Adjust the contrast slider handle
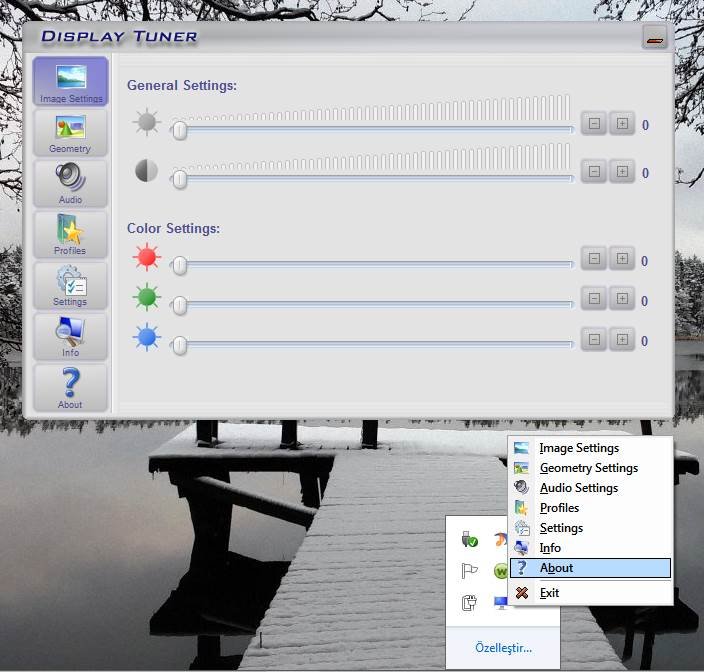704x672 pixels. pyautogui.click(x=180, y=179)
